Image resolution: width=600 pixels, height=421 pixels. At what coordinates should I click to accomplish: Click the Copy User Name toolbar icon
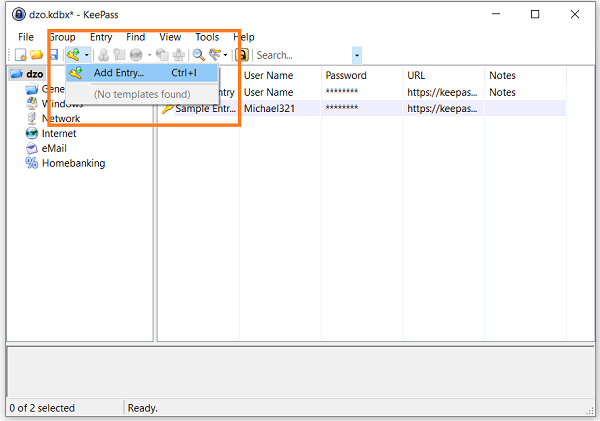pos(103,55)
